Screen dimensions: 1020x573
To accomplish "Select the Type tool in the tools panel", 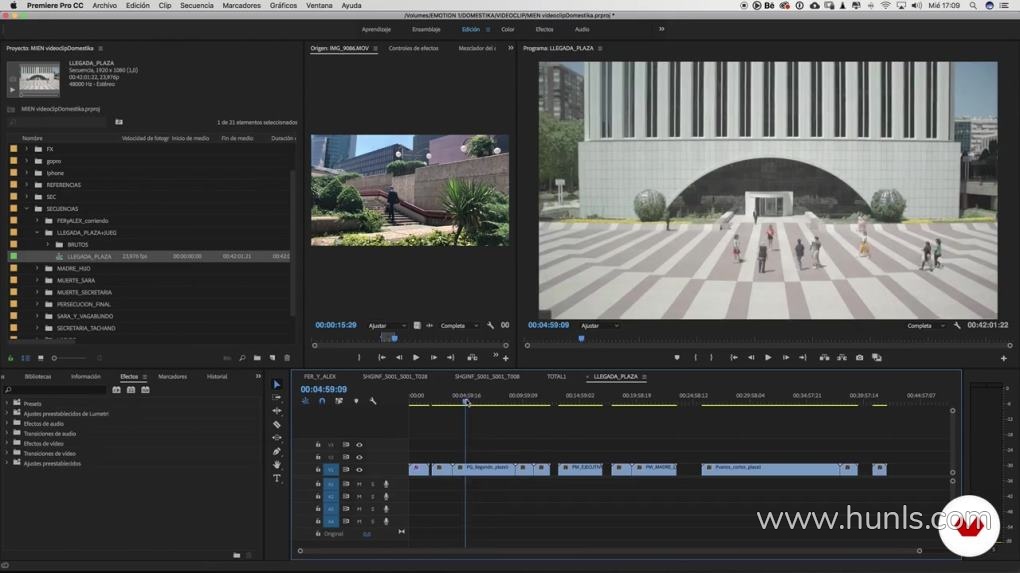I will pos(277,479).
